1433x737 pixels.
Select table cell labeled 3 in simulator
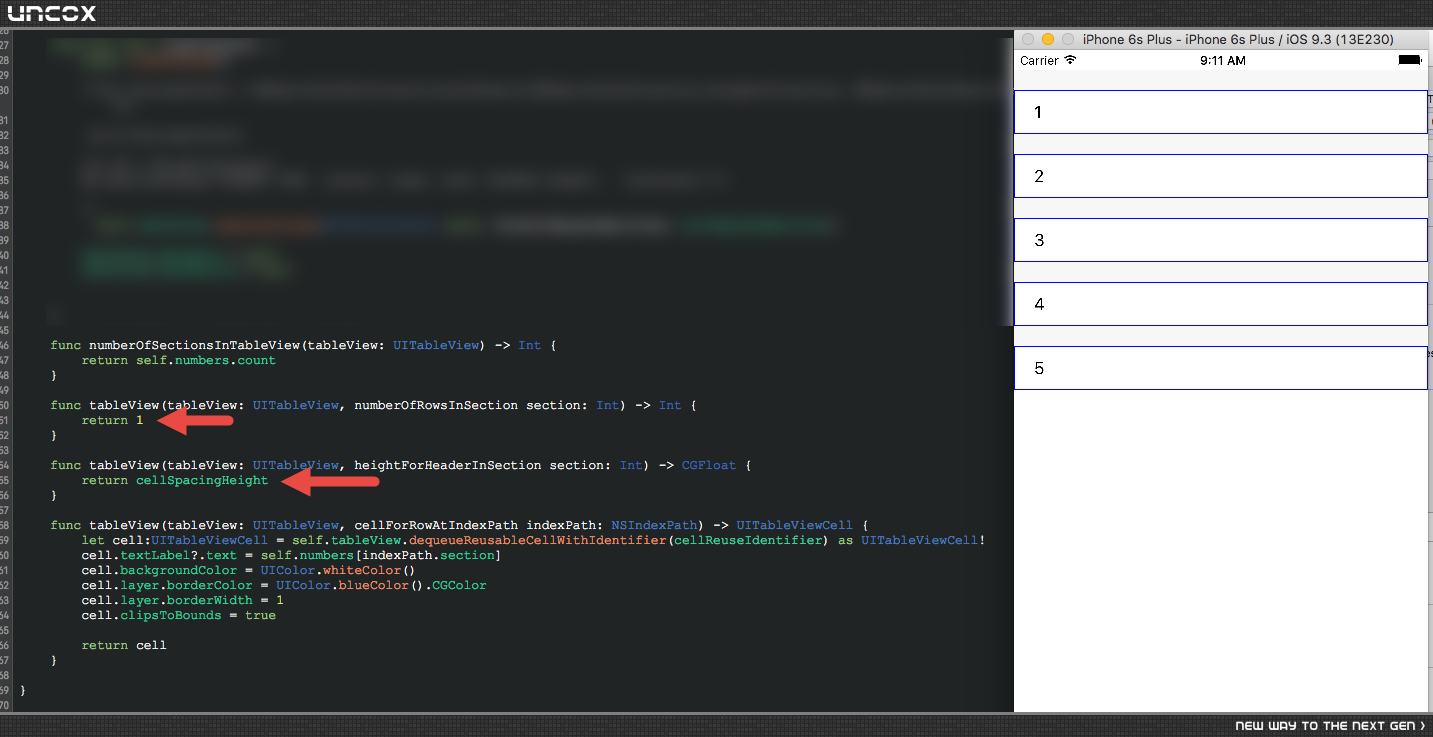1220,240
